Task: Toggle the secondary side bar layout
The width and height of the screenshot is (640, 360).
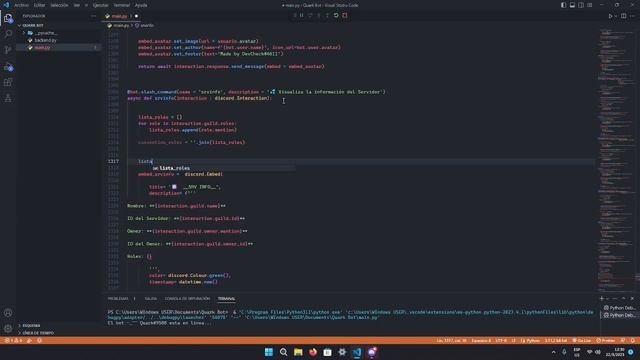Action: click(581, 5)
